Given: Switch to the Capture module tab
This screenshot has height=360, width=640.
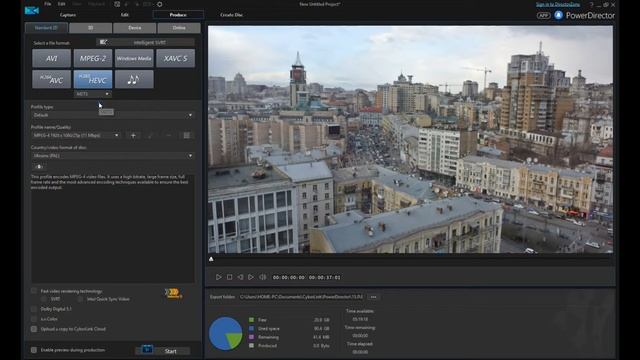Looking at the screenshot, I should 68,15.
